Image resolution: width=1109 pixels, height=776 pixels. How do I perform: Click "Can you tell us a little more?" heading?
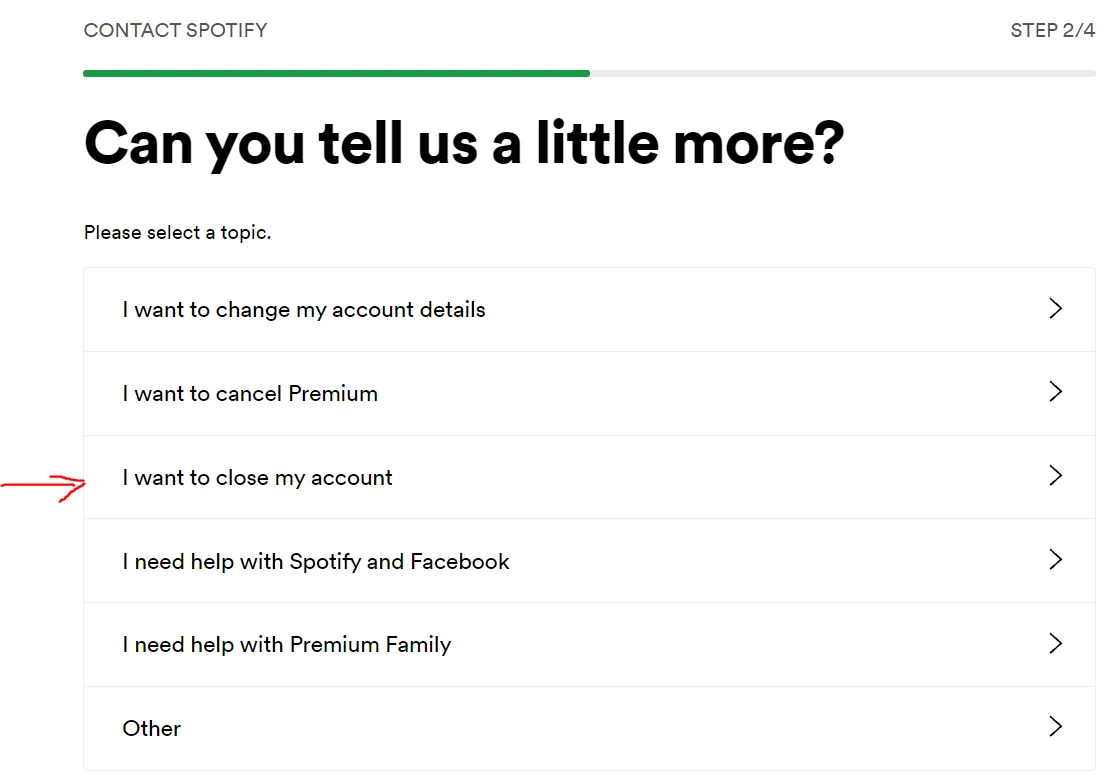[x=464, y=144]
